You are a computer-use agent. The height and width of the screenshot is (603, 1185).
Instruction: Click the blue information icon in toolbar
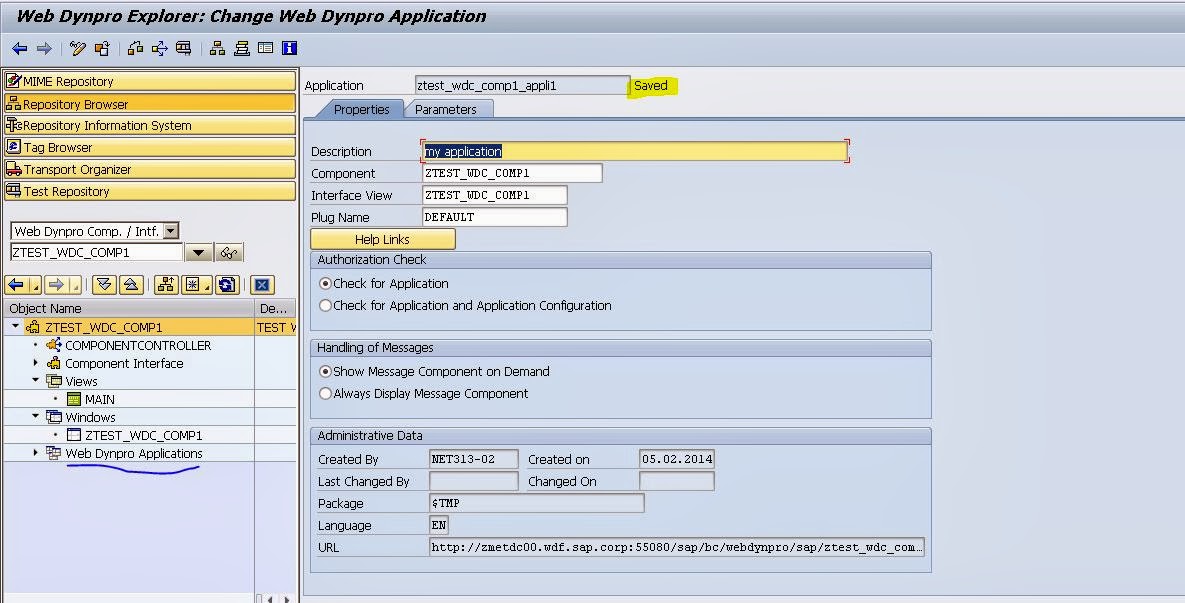pyautogui.click(x=287, y=48)
